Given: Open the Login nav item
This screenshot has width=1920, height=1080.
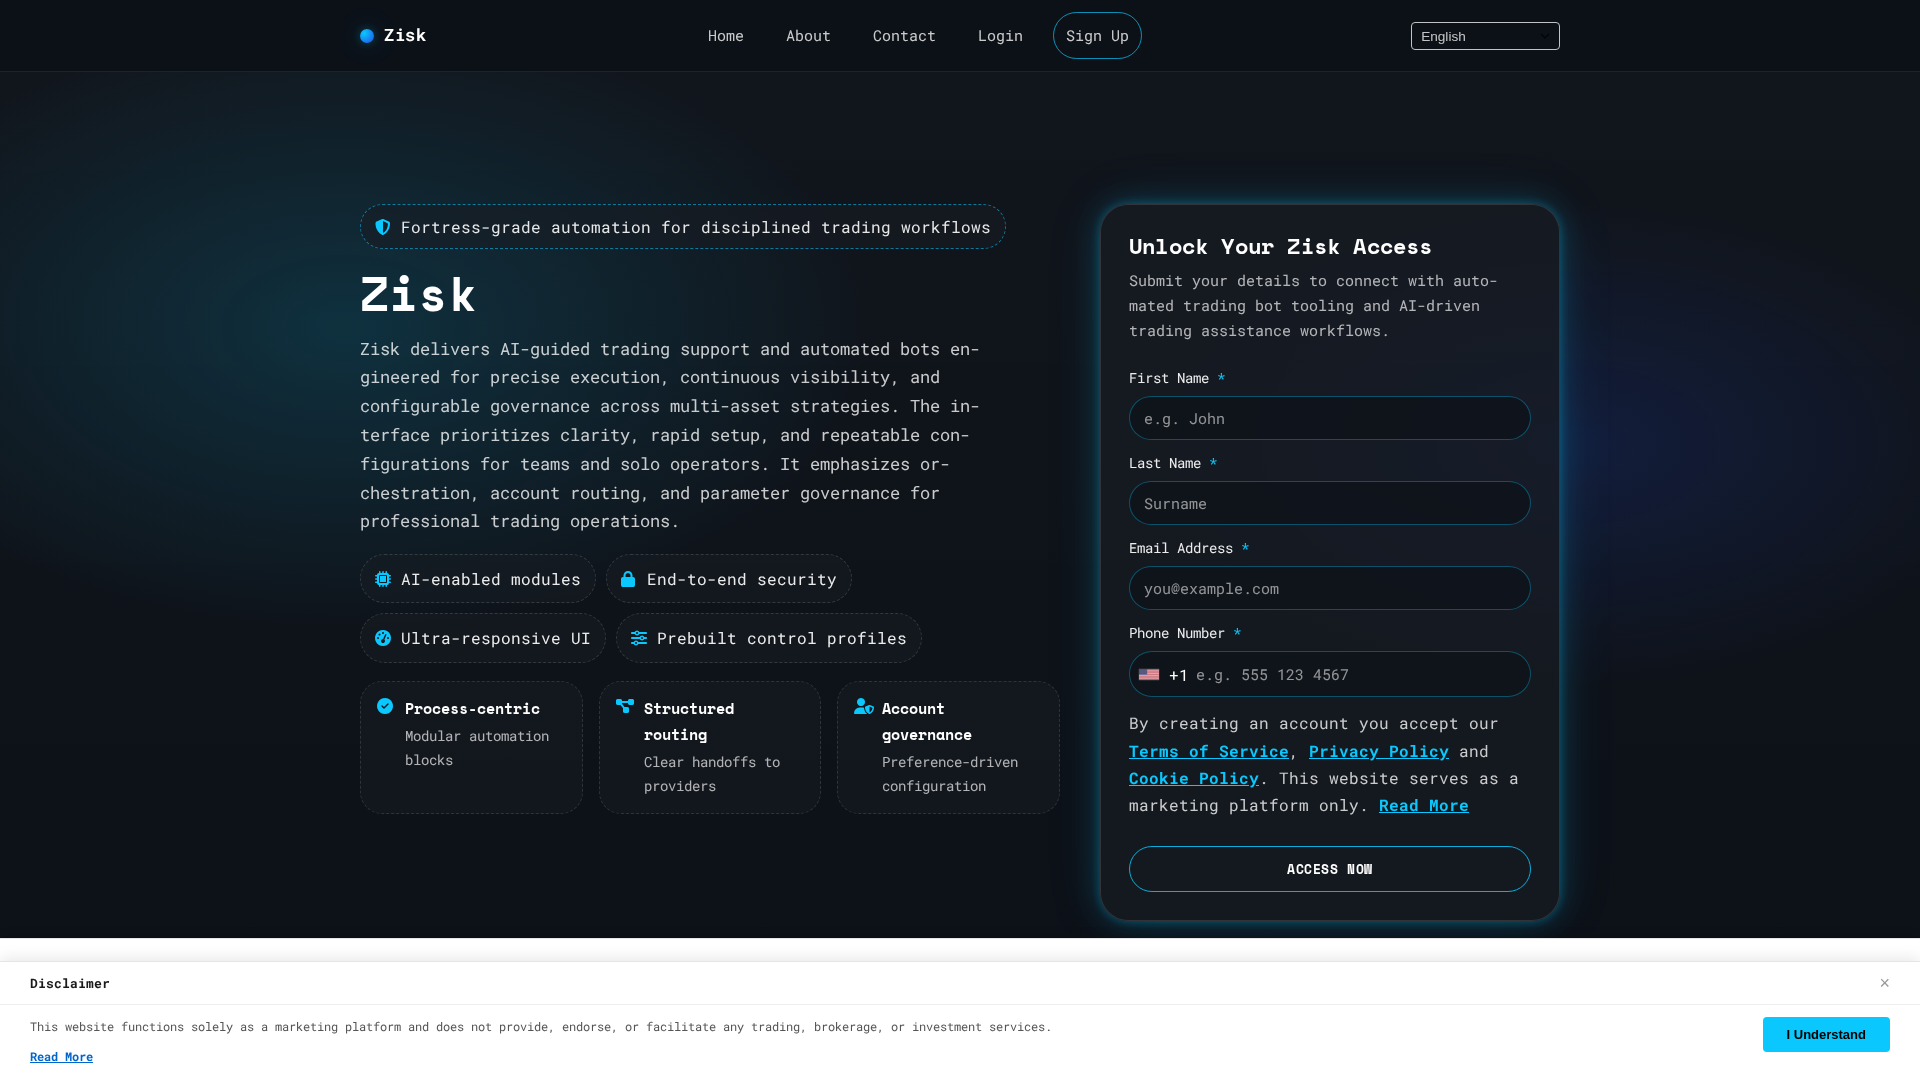Looking at the screenshot, I should [1000, 36].
